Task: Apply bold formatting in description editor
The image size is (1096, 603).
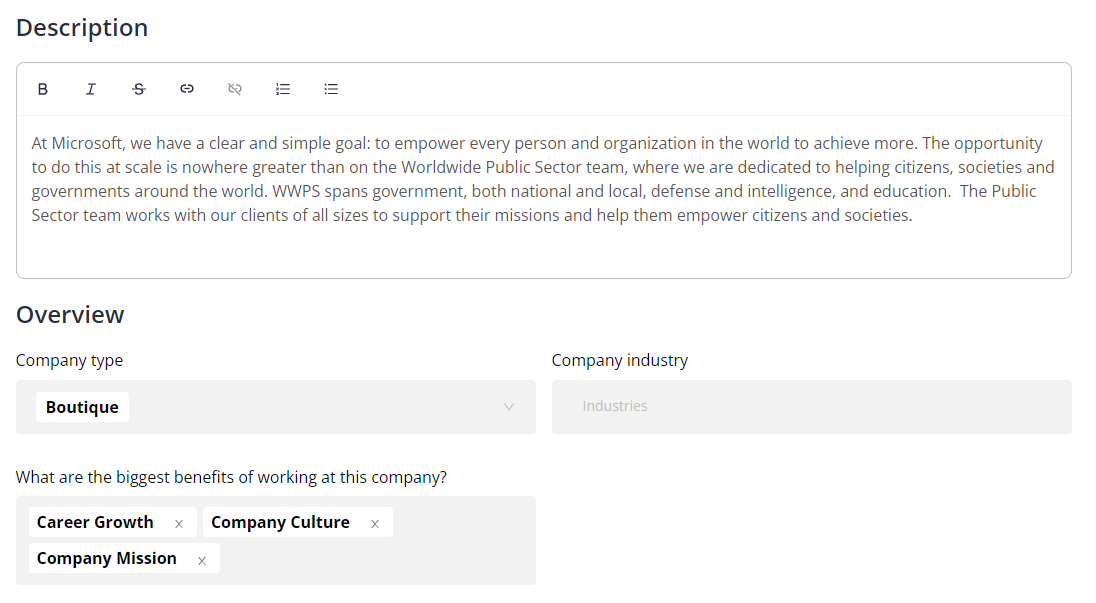Action: pyautogui.click(x=43, y=89)
